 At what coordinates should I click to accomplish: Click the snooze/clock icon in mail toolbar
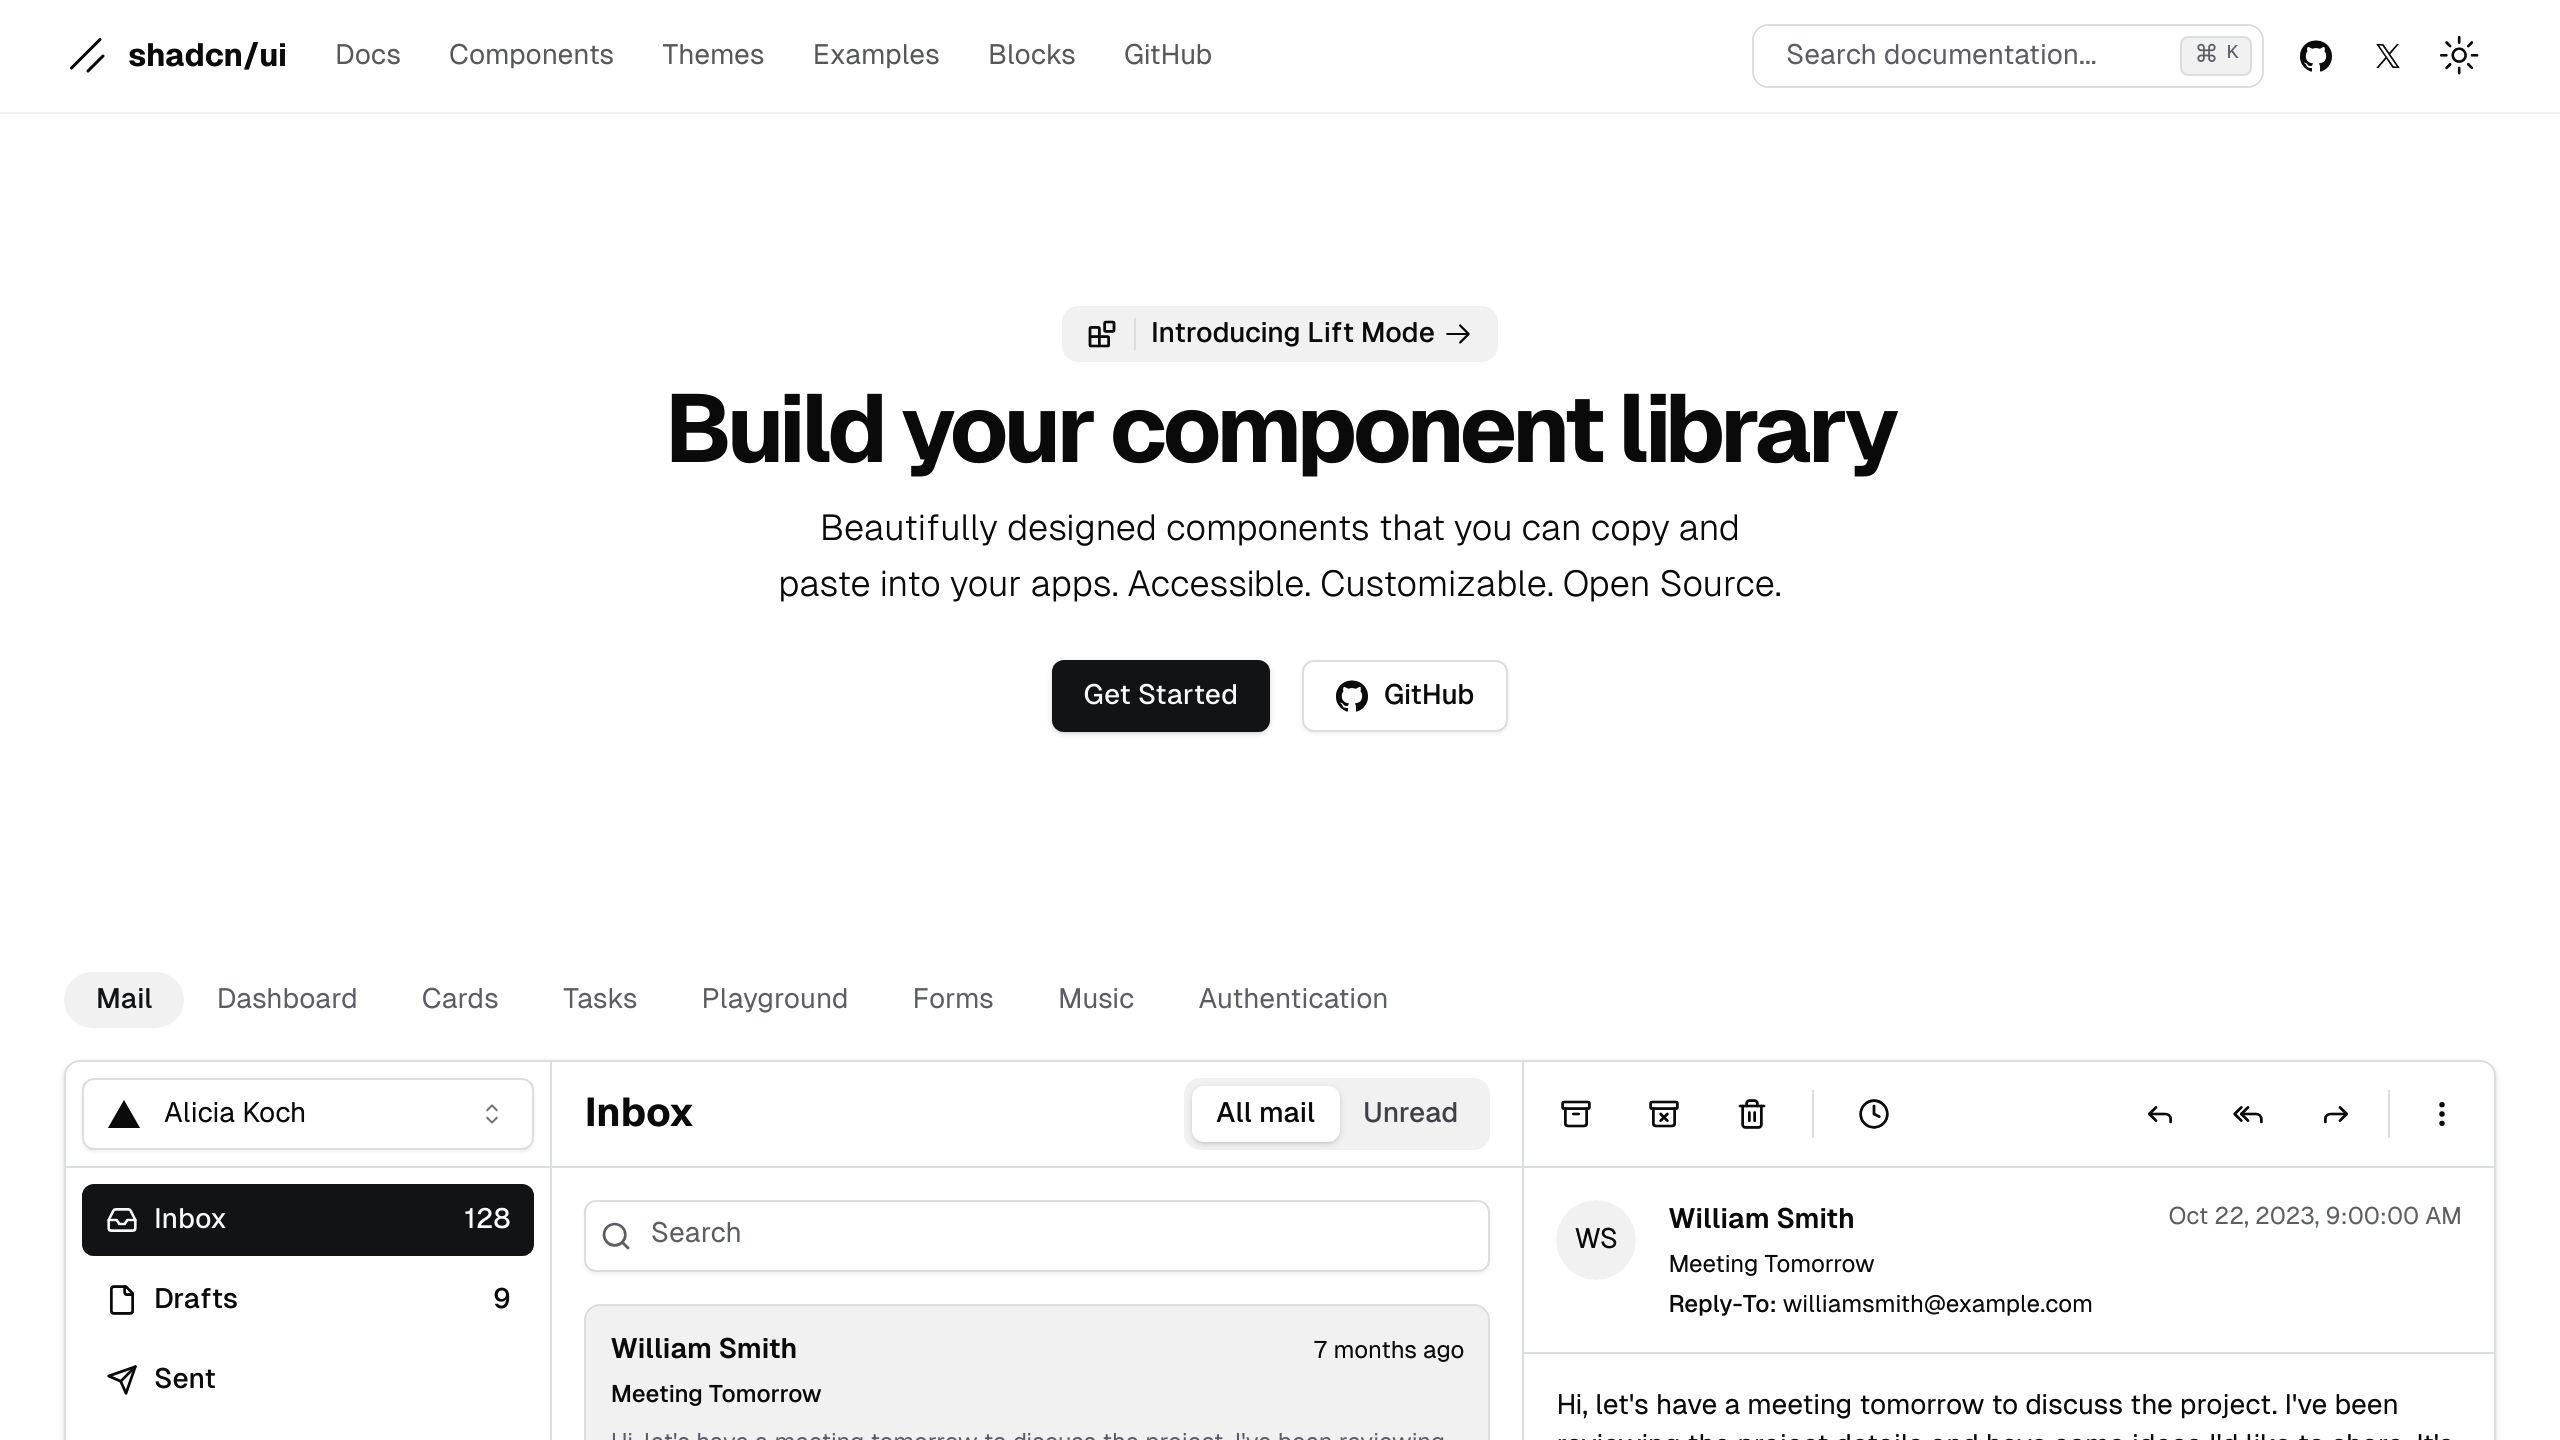click(x=1873, y=1113)
